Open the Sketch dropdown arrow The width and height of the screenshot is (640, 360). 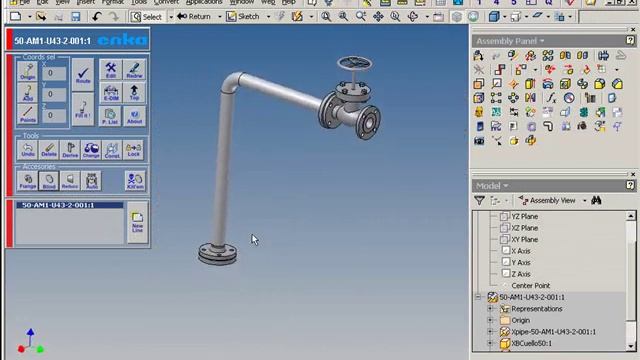point(268,17)
